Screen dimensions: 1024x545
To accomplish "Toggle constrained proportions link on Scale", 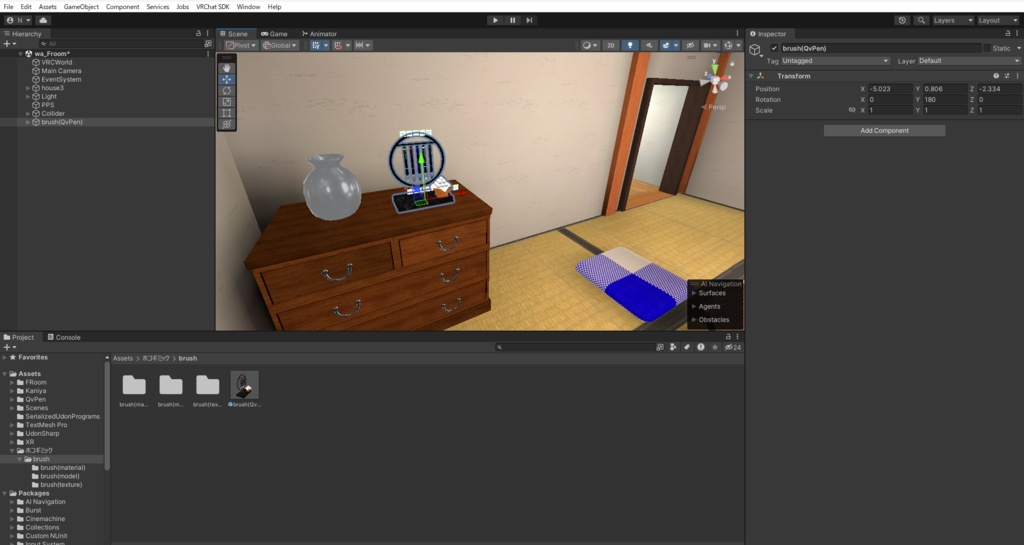I will pyautogui.click(x=852, y=110).
